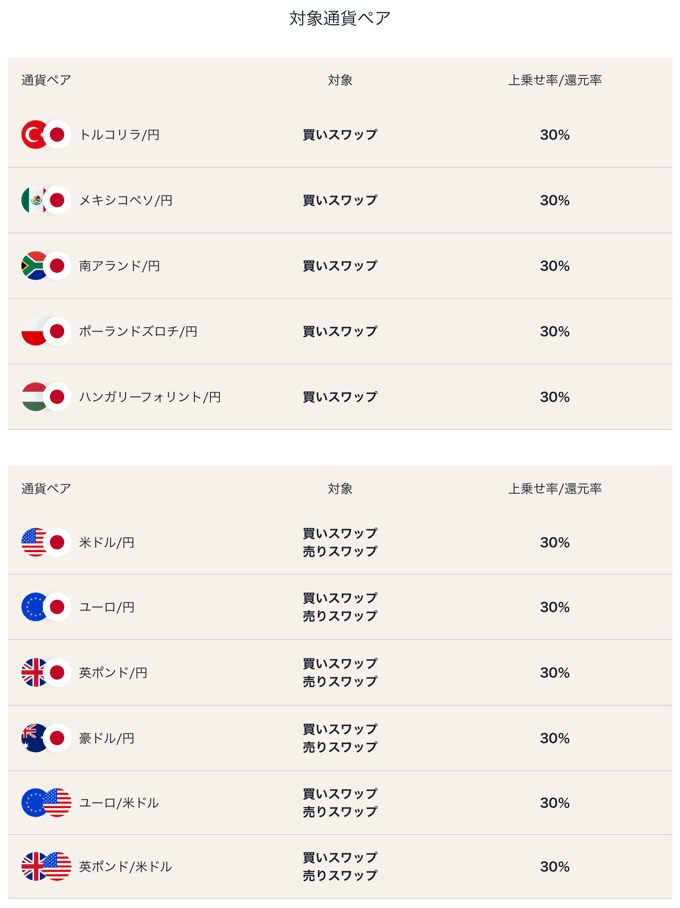Click the Australian dollar/yen flag icon
The height and width of the screenshot is (908, 680).
pyautogui.click(x=46, y=738)
